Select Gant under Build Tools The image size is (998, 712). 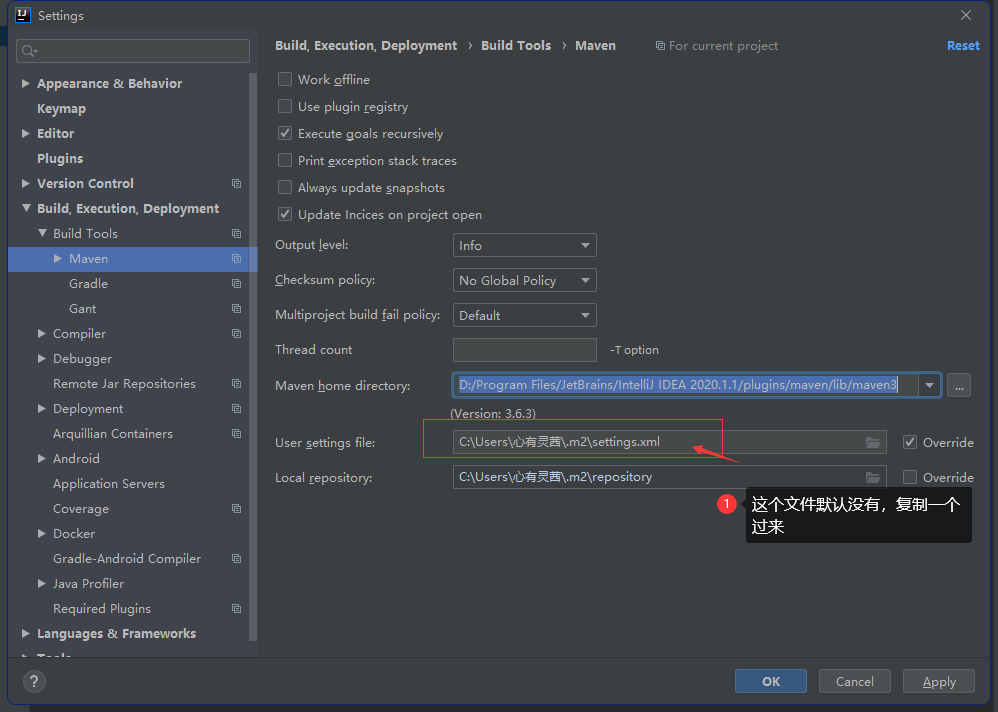(x=83, y=309)
